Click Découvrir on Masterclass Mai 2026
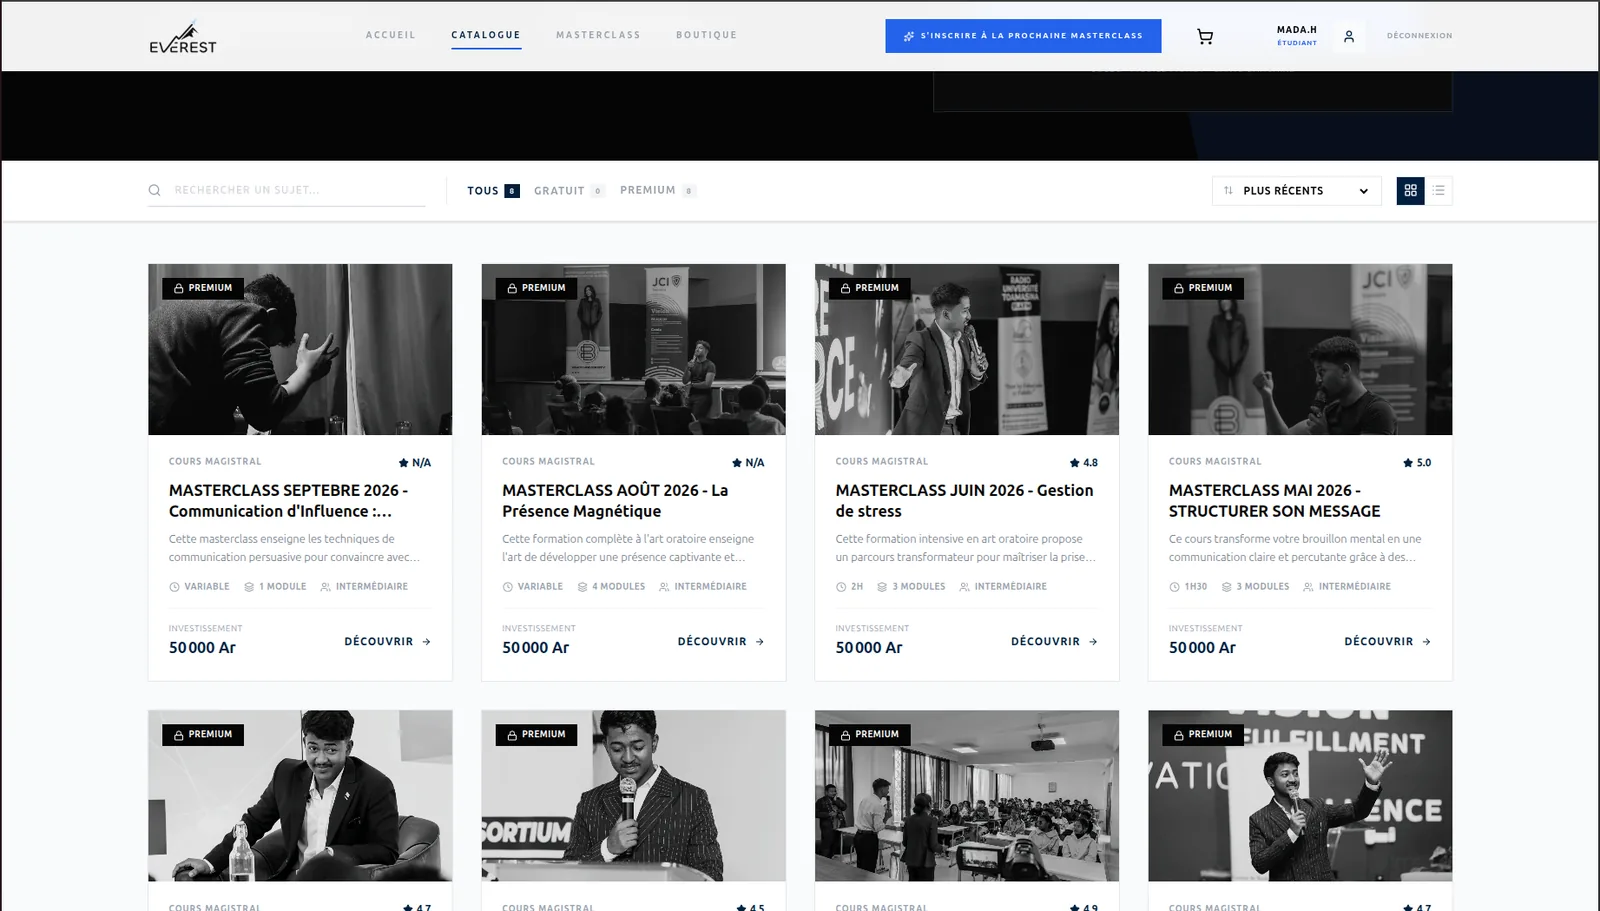Screen dimensions: 1600x911 pyautogui.click(x=1388, y=642)
